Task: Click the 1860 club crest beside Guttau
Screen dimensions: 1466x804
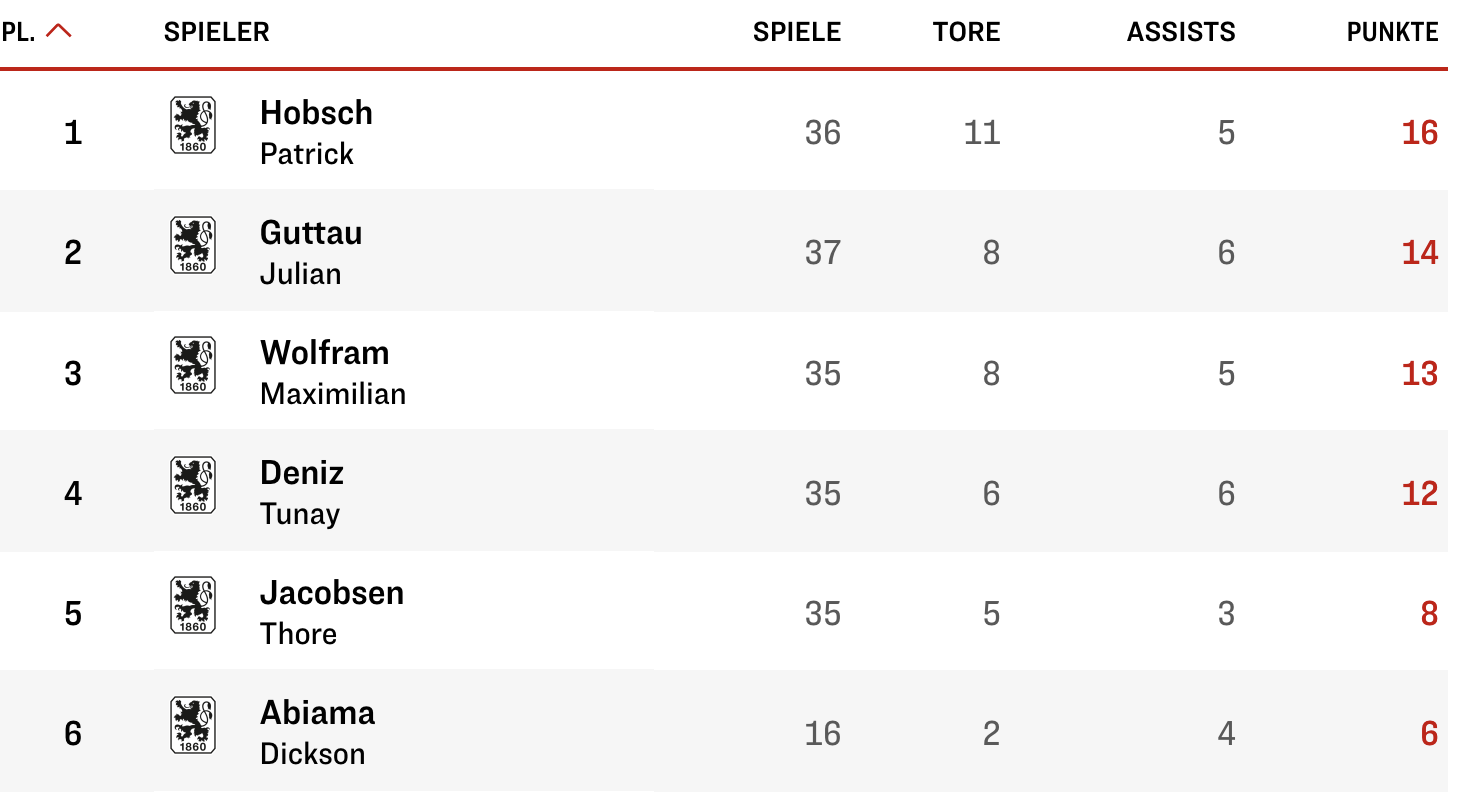Action: [193, 245]
